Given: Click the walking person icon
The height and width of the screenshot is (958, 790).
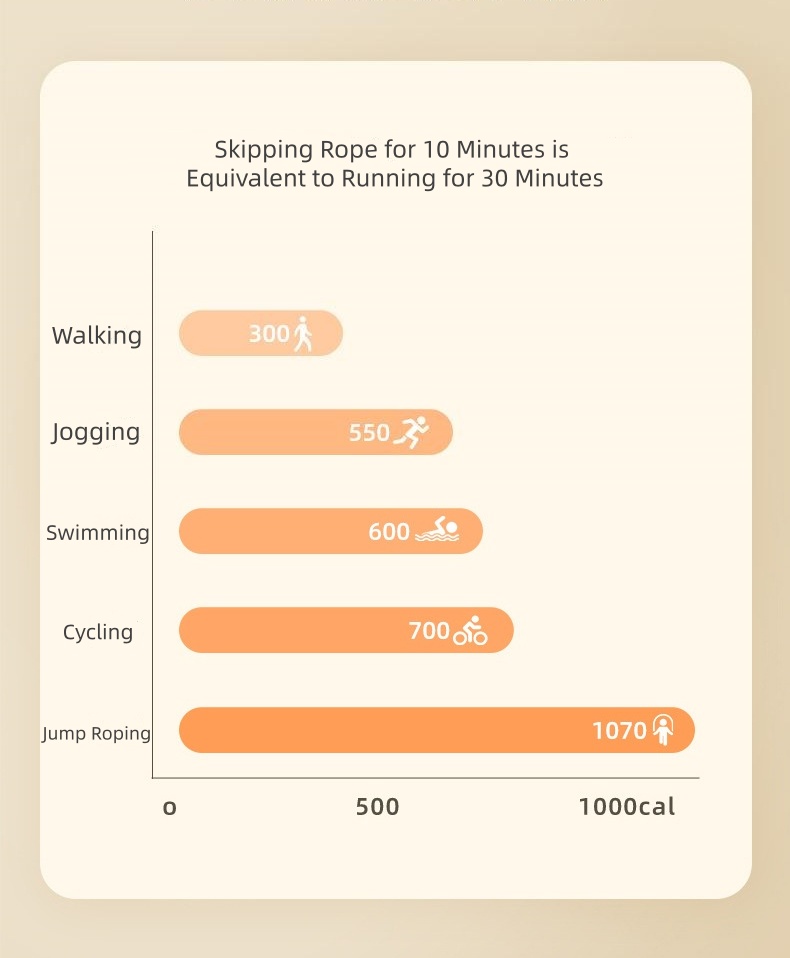Looking at the screenshot, I should [x=303, y=334].
